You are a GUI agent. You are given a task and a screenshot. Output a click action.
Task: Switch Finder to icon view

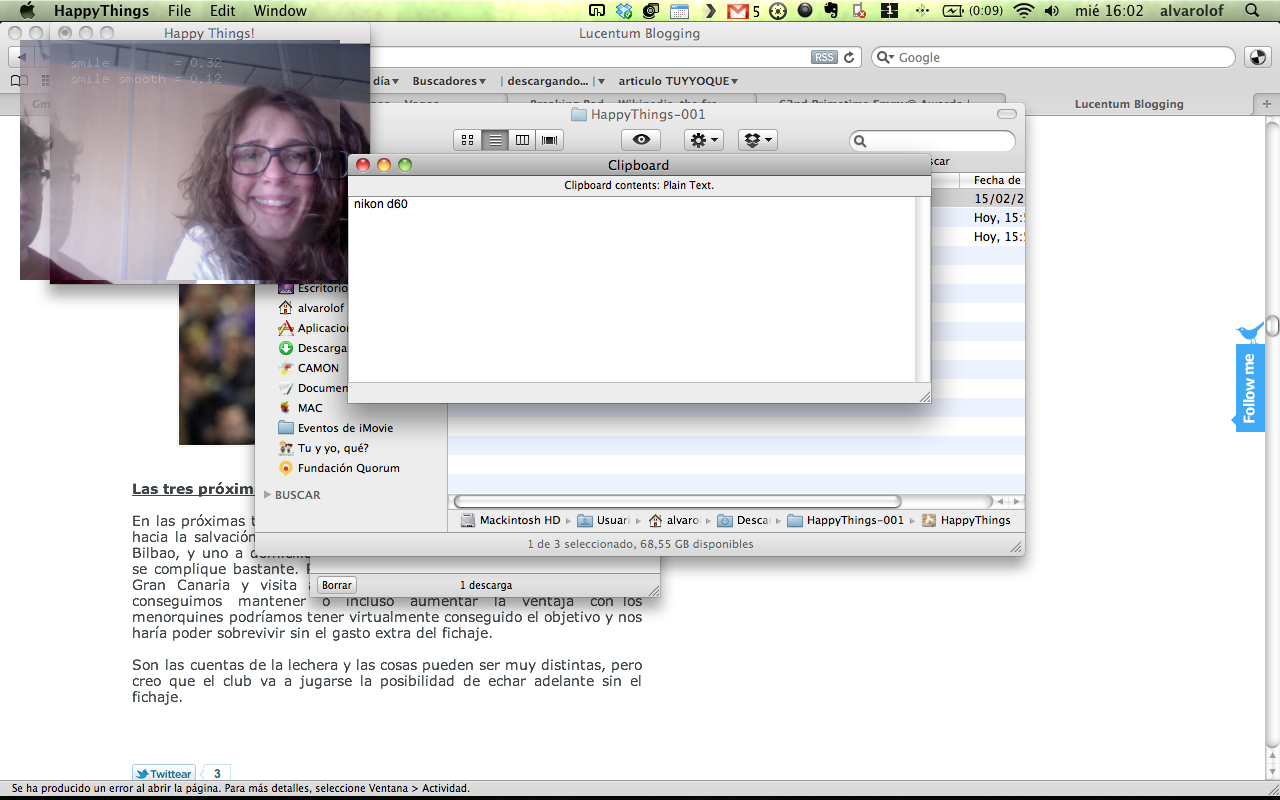tap(467, 141)
